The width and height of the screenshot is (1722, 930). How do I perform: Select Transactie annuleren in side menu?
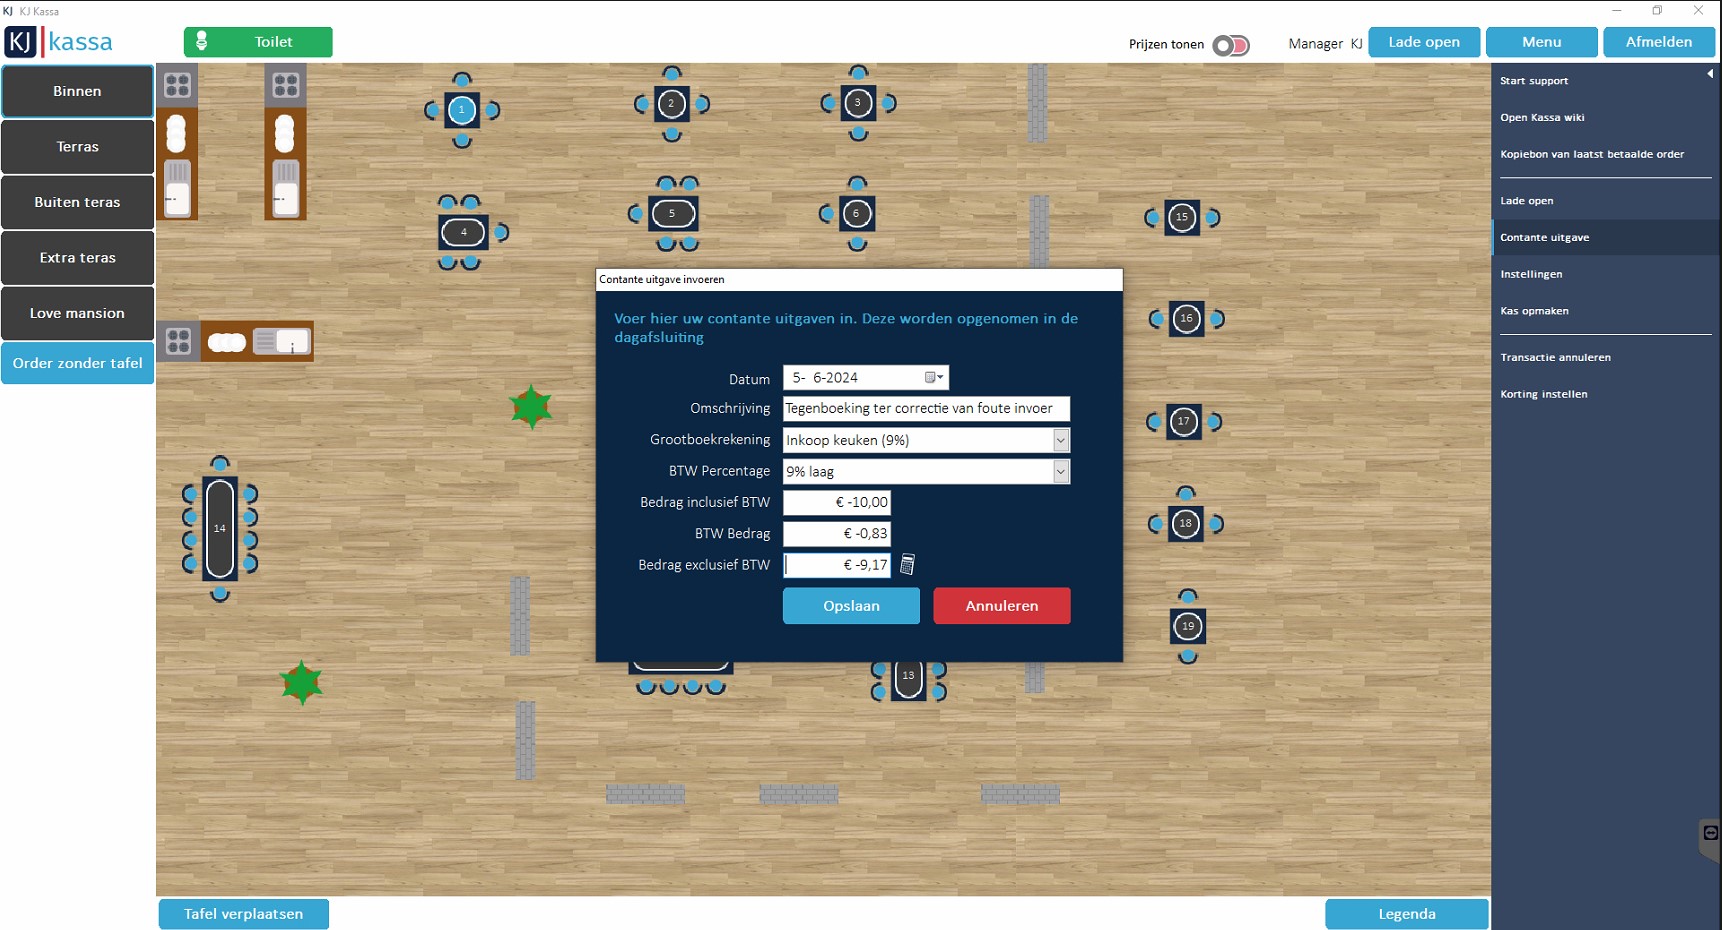(1555, 357)
